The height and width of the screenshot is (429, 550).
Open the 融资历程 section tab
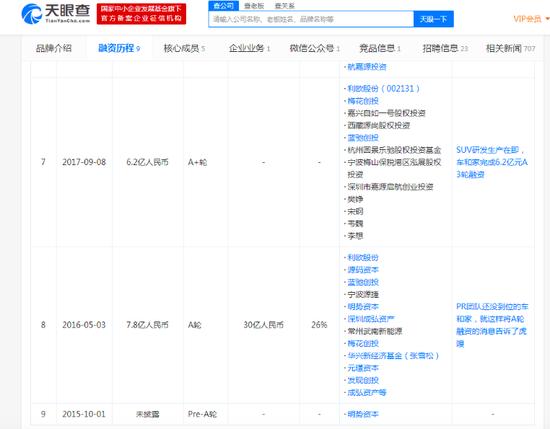point(119,48)
